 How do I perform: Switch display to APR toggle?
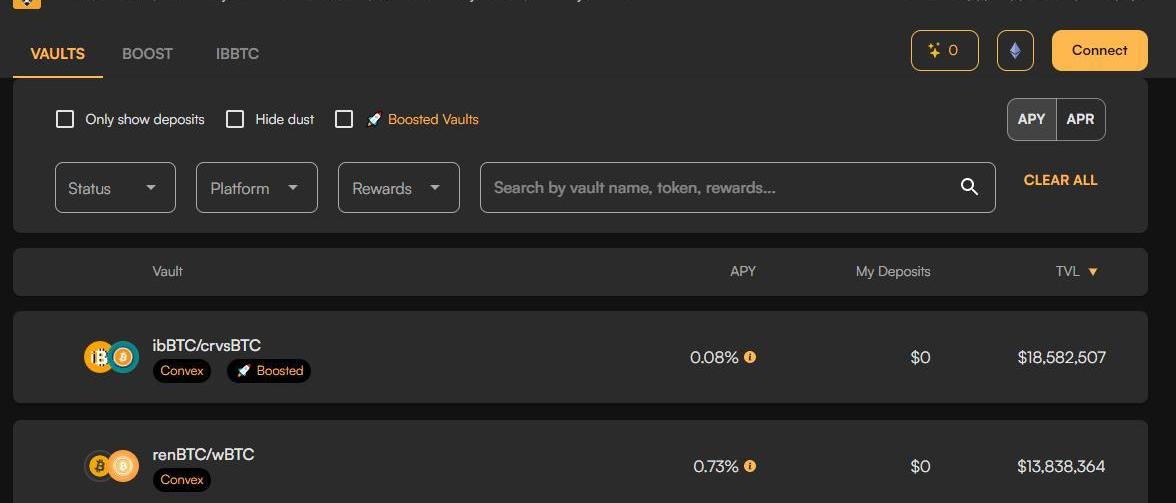pyautogui.click(x=1080, y=119)
